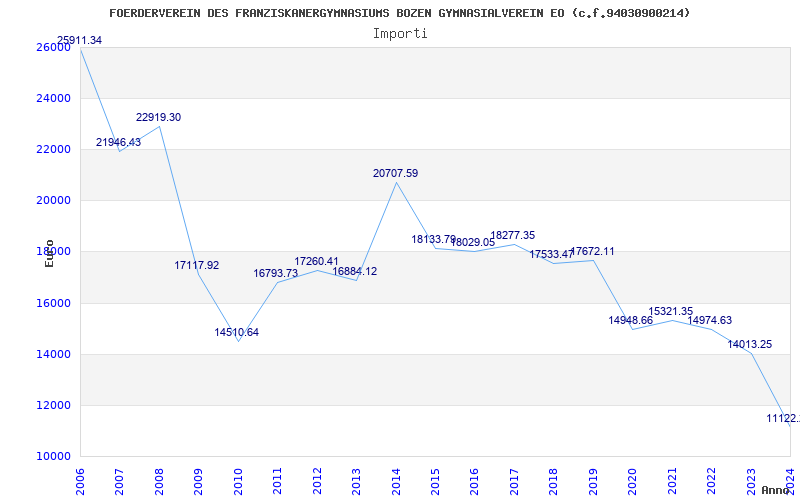
Task: Click the year 2017 on the axis
Action: tap(514, 482)
